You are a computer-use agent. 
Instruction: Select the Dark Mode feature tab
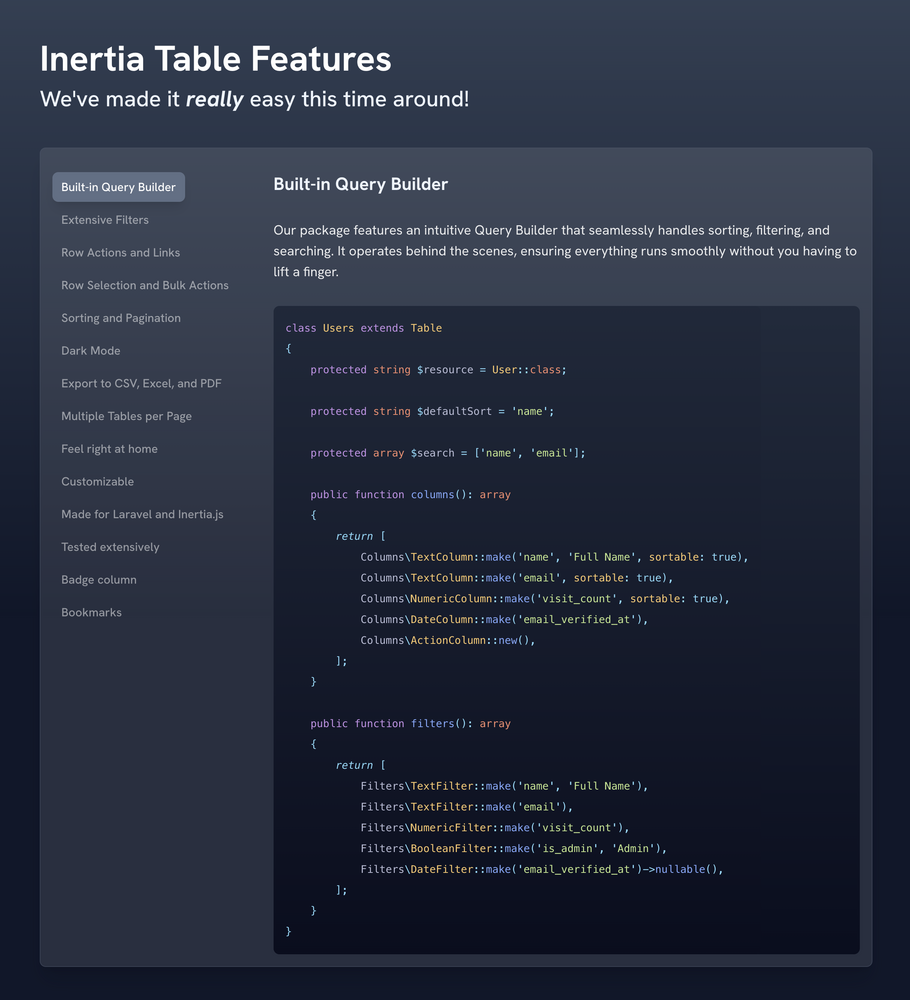[91, 351]
